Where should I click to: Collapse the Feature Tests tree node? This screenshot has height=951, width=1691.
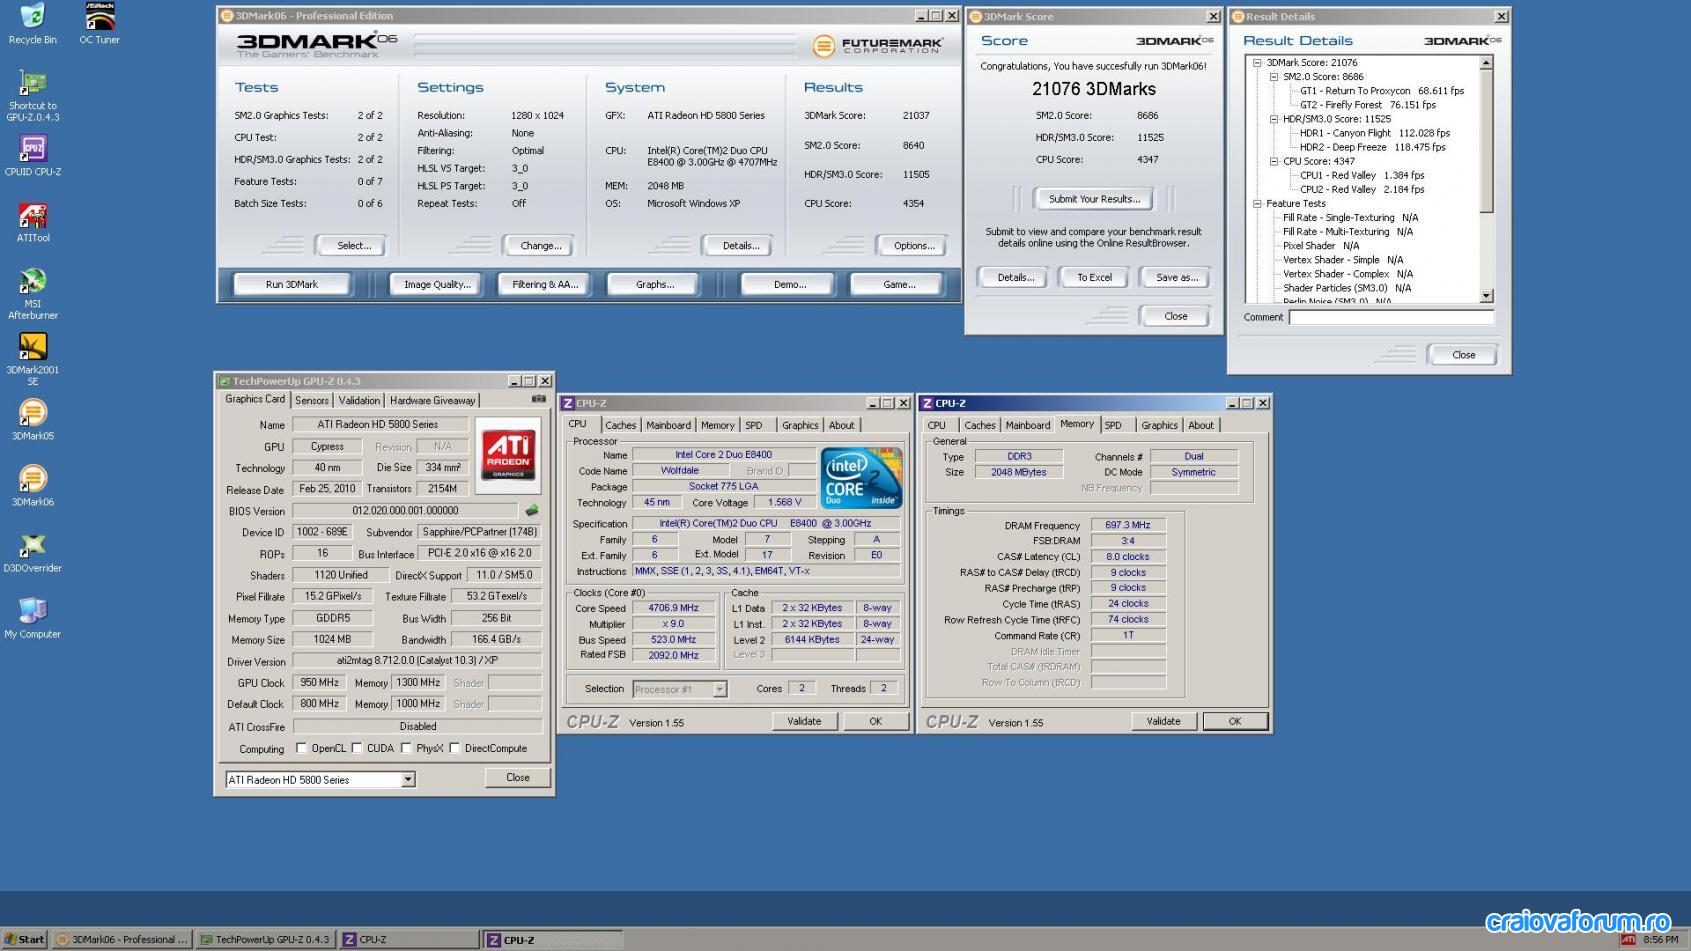(x=1258, y=203)
